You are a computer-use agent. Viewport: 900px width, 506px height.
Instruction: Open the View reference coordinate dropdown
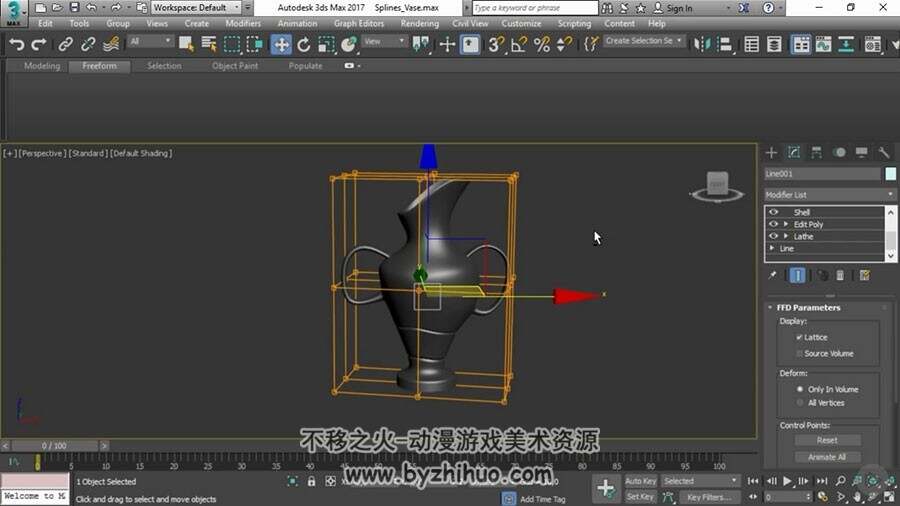[x=384, y=41]
